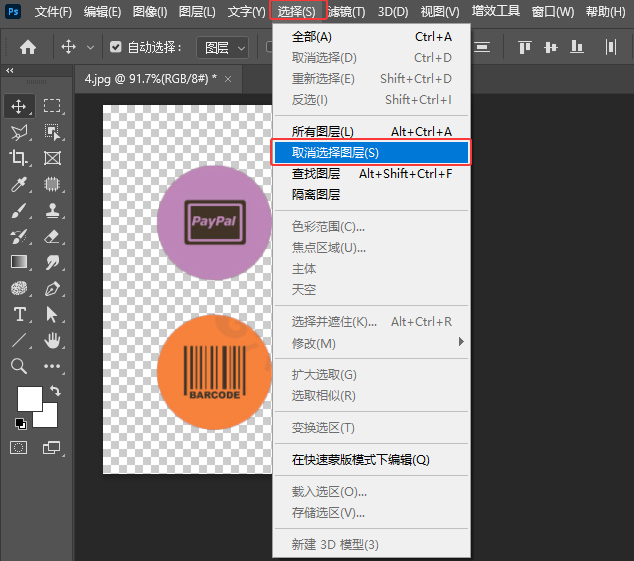Open the 图层(L) menu

(197, 12)
